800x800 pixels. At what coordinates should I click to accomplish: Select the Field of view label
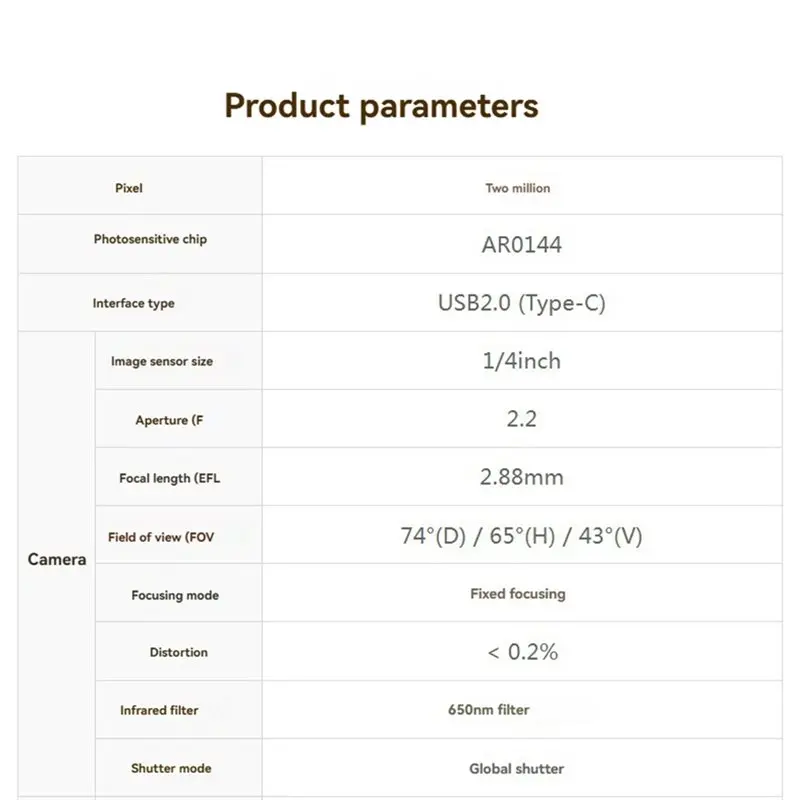(x=161, y=537)
